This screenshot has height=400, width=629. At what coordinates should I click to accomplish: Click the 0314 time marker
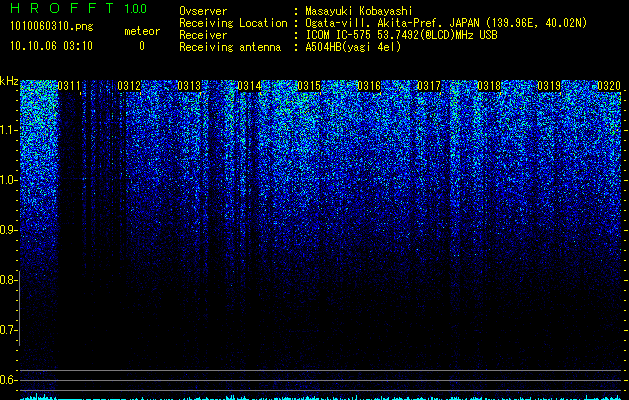(x=249, y=86)
